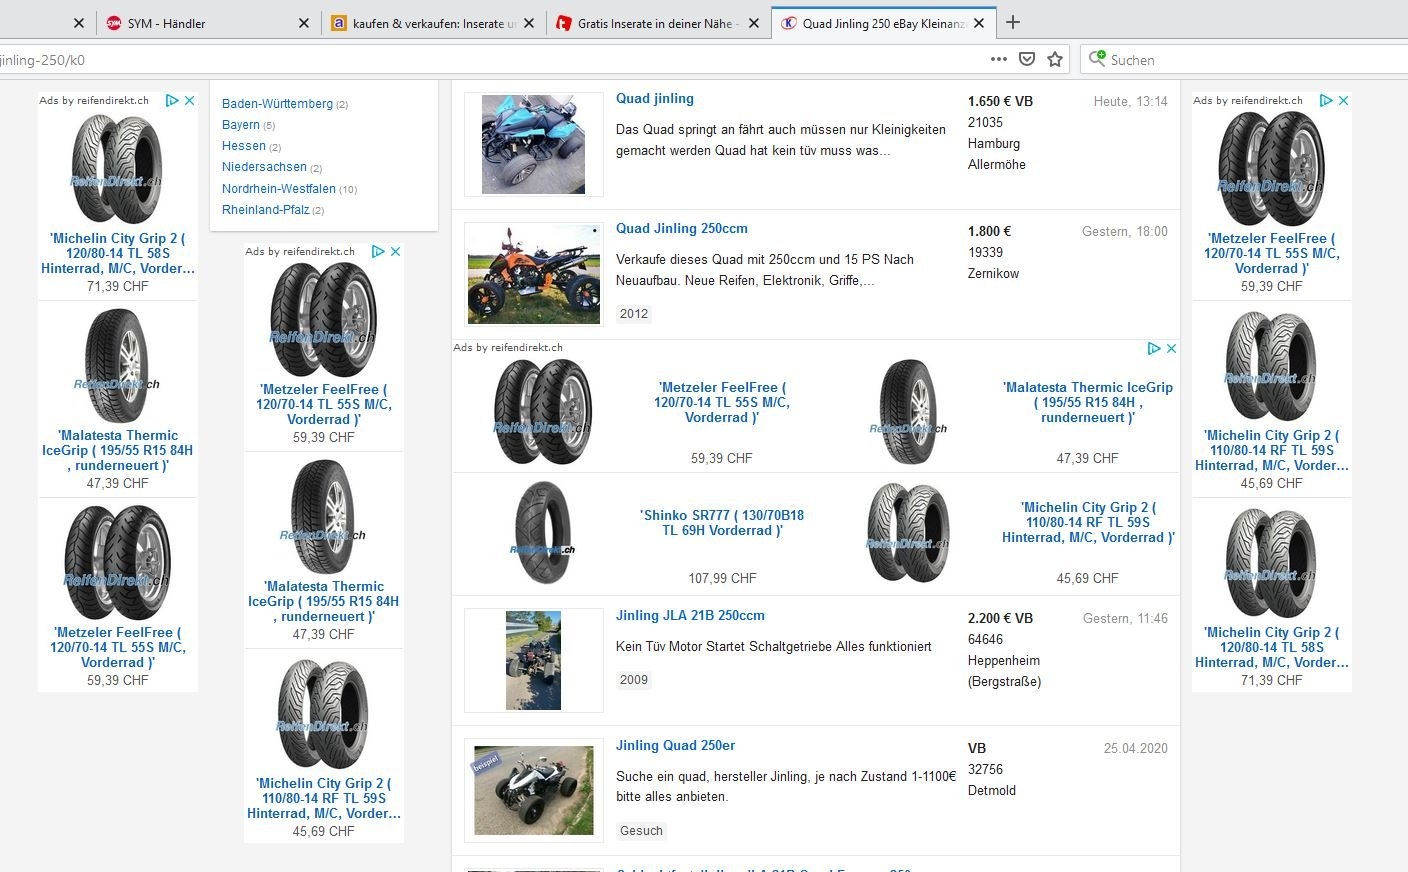Open blue Quad jinling listing thumbnail
Screen dimensions: 1408x872
[533, 144]
